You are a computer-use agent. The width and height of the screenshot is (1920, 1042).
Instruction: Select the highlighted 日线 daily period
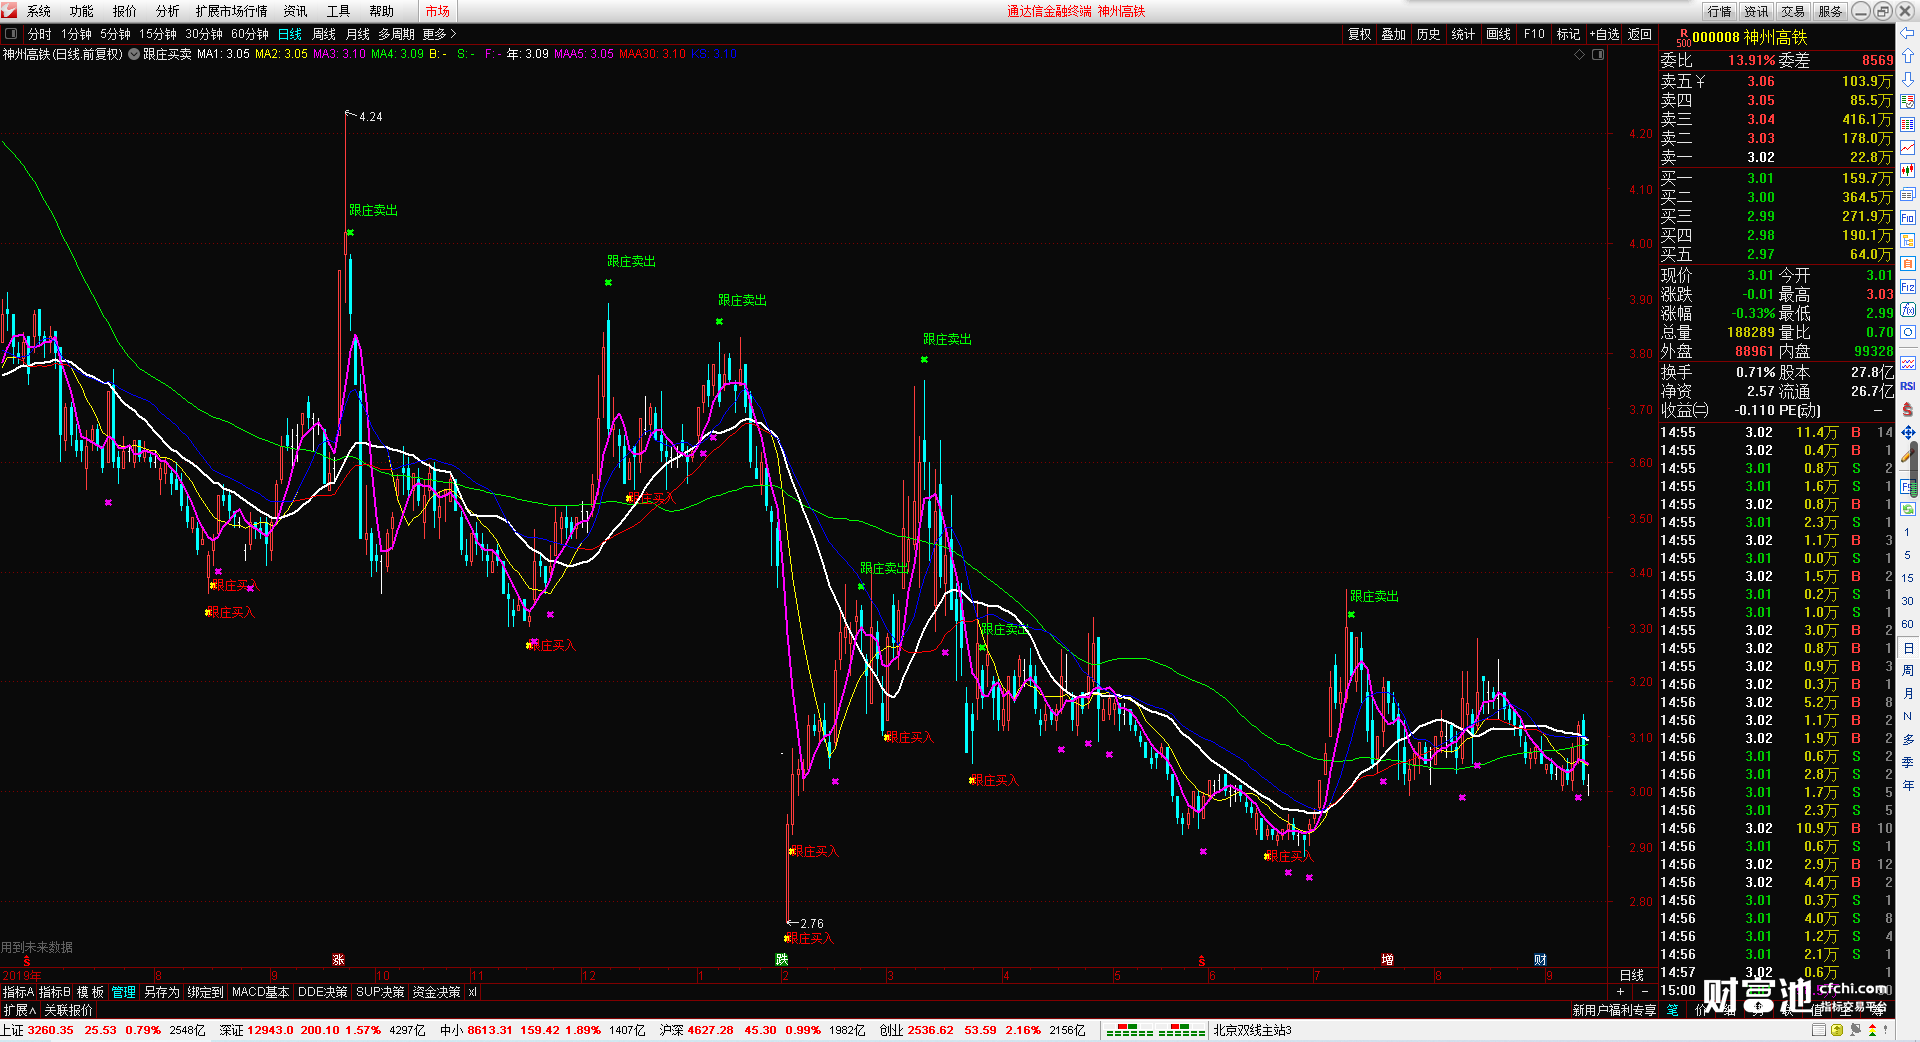point(290,34)
